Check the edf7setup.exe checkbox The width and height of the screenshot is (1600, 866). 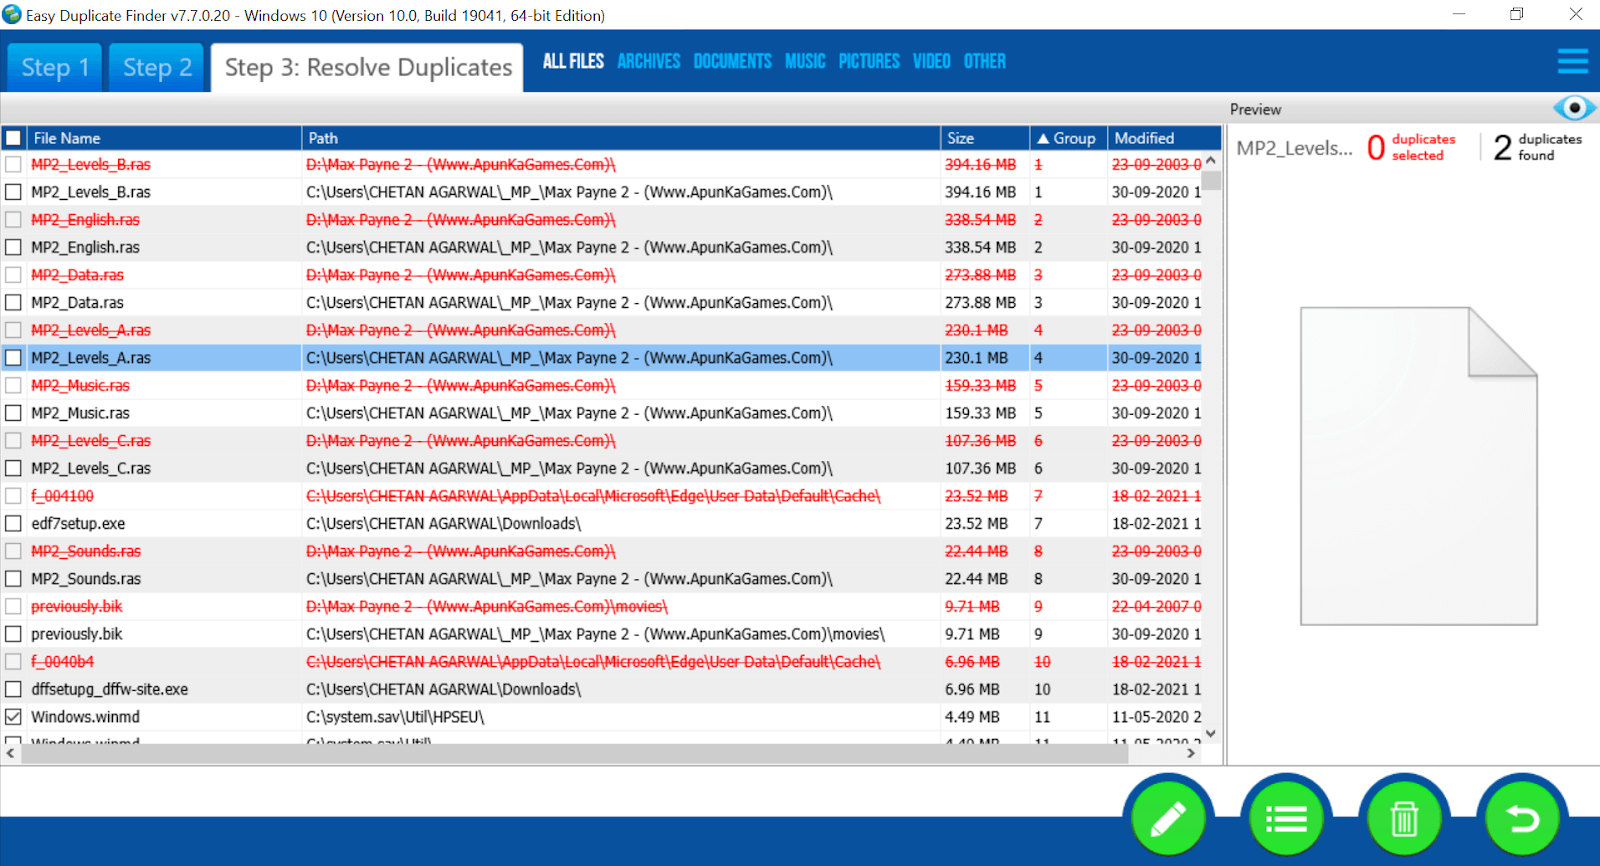pyautogui.click(x=13, y=523)
